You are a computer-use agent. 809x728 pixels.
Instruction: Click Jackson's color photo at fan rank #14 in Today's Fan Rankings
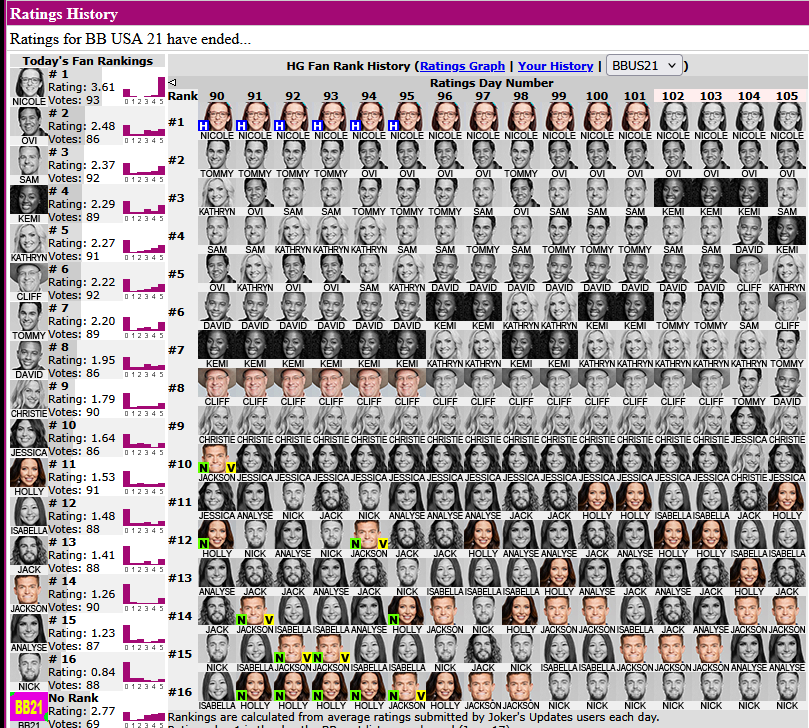pos(29,589)
